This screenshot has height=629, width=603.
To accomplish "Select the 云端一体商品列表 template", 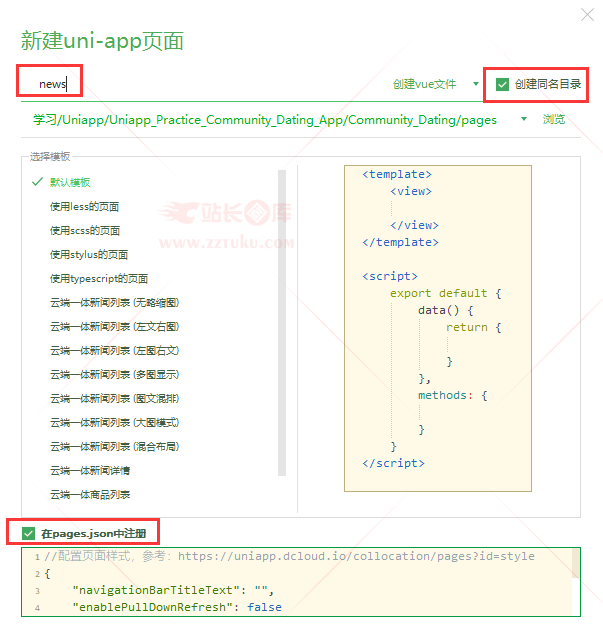I will (90, 494).
